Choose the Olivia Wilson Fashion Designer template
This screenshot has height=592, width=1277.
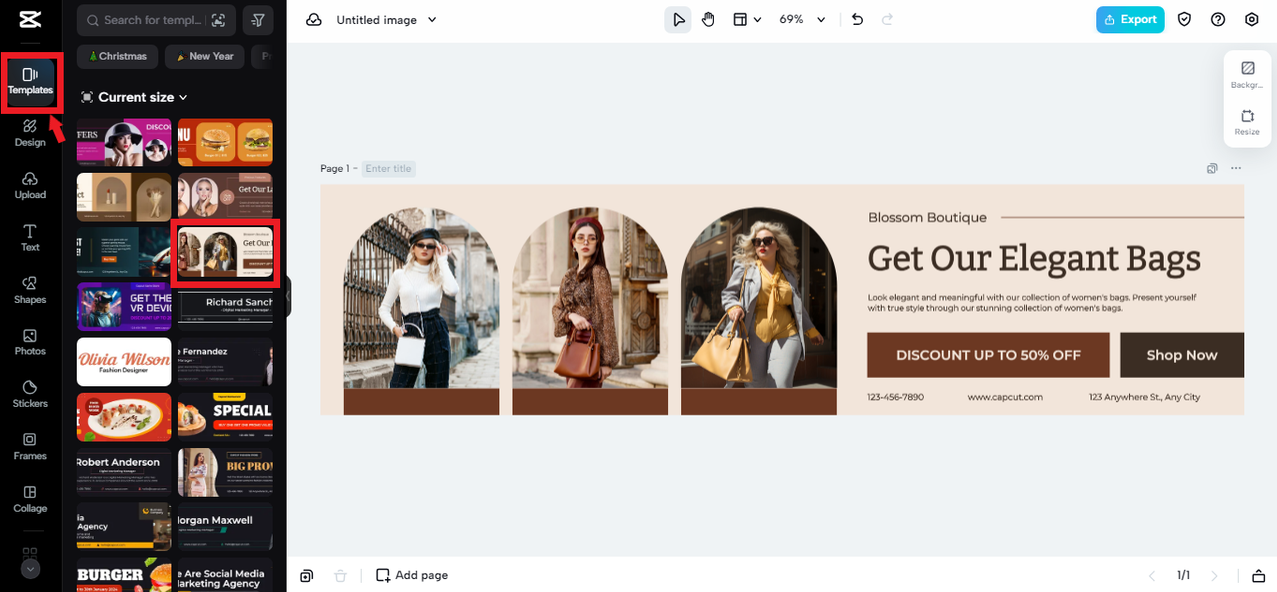pos(124,362)
